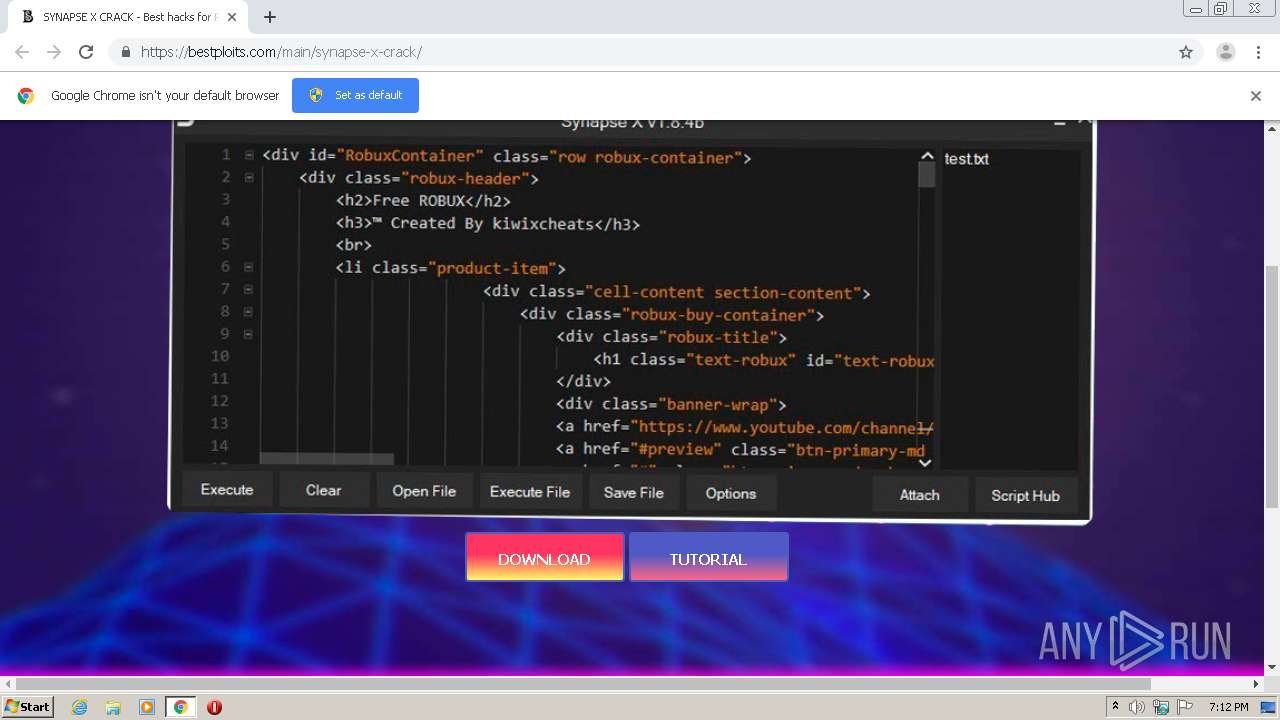
Task: Collapse the robux-header div on line 2
Action: pos(248,177)
